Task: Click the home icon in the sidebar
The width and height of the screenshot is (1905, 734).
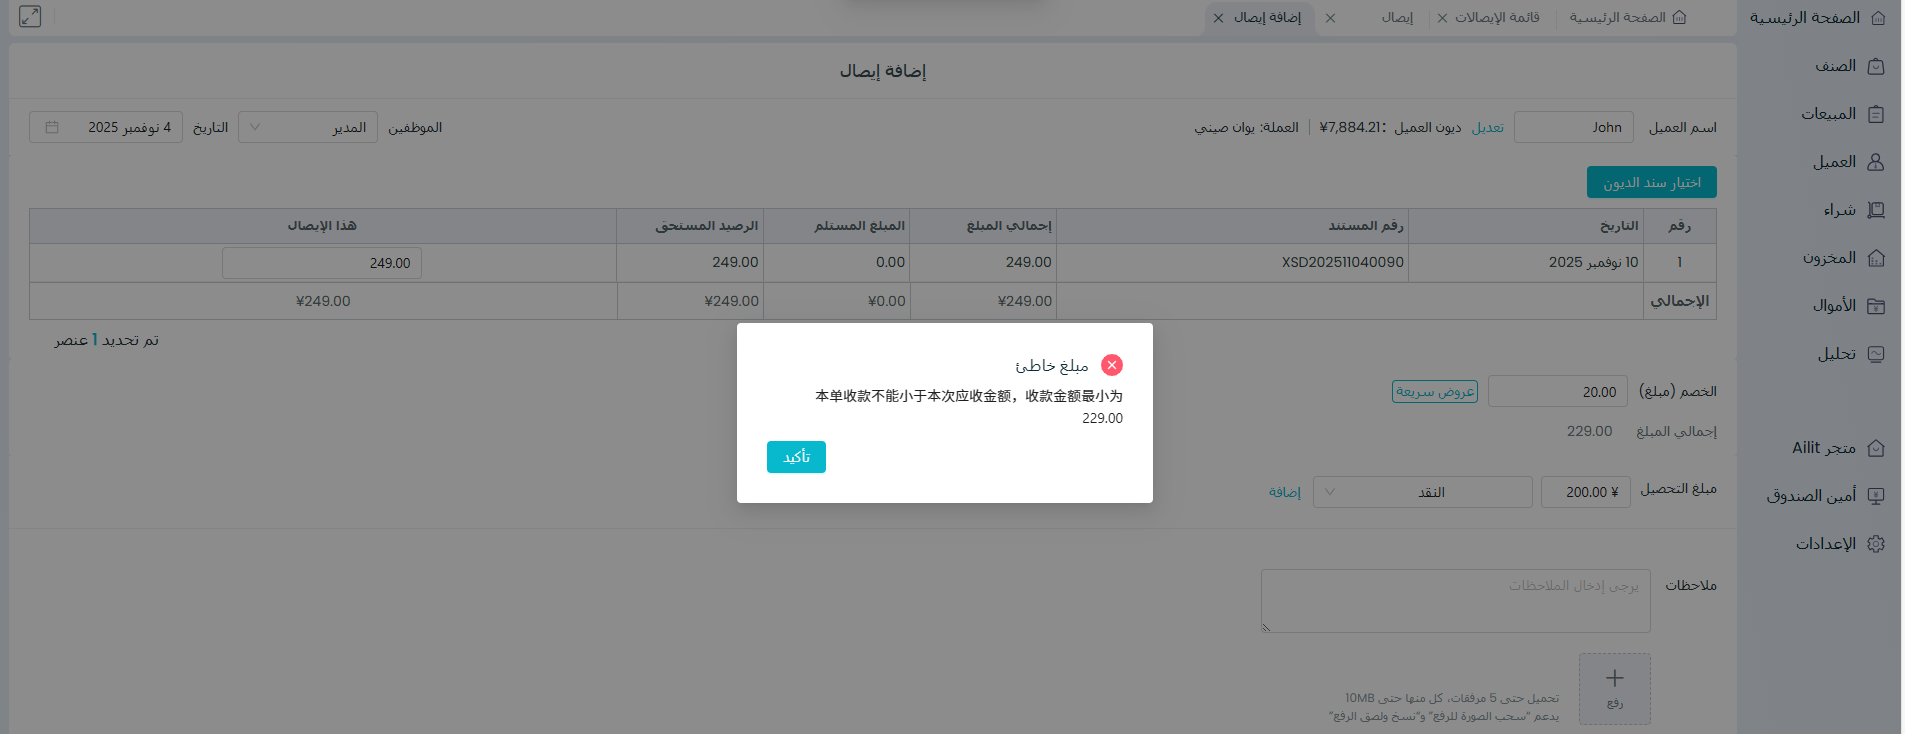Action: click(1877, 18)
